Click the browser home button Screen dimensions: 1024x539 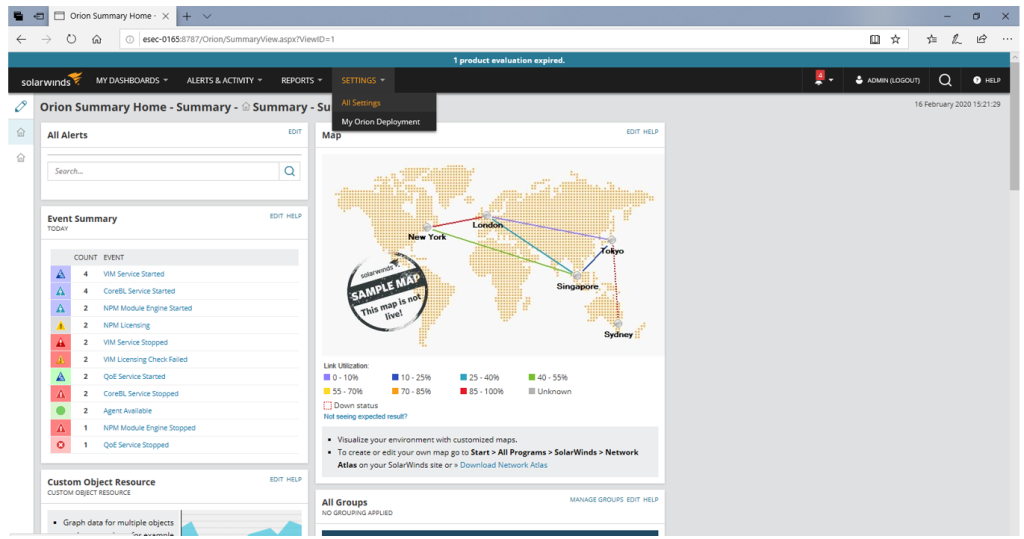coord(97,39)
